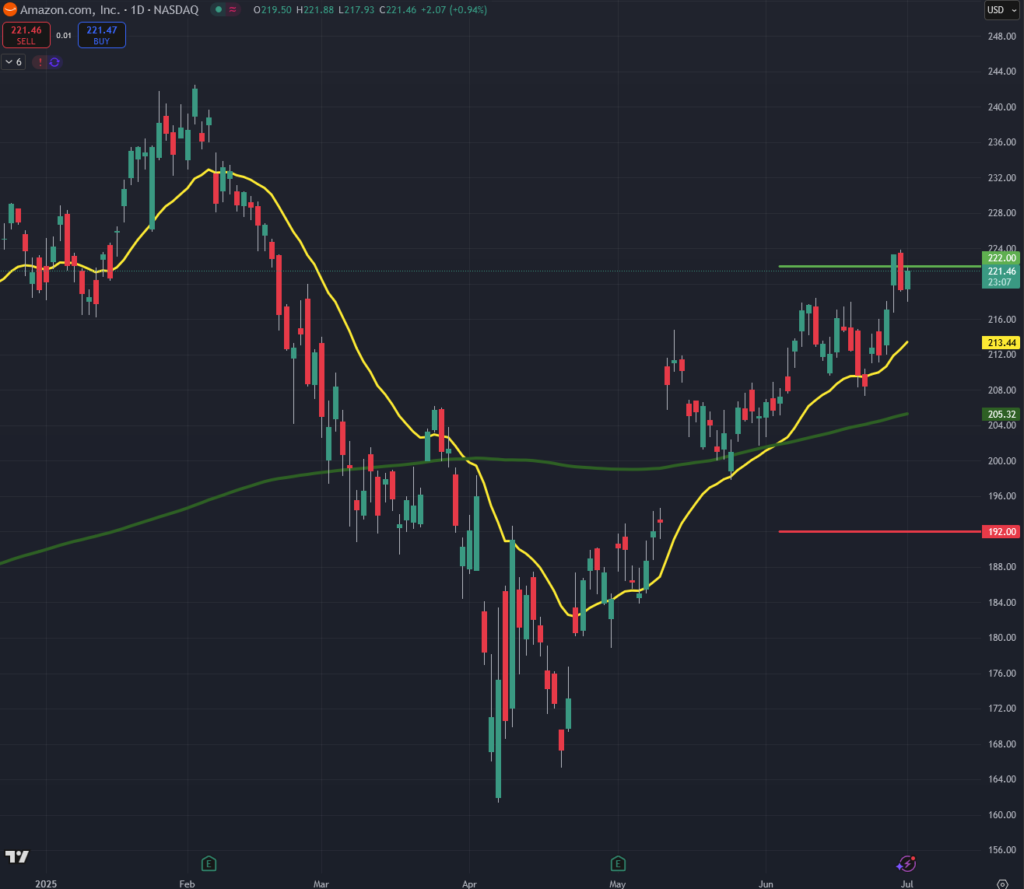1024x889 pixels.
Task: Click the low value L217.93
Action: coord(357,10)
